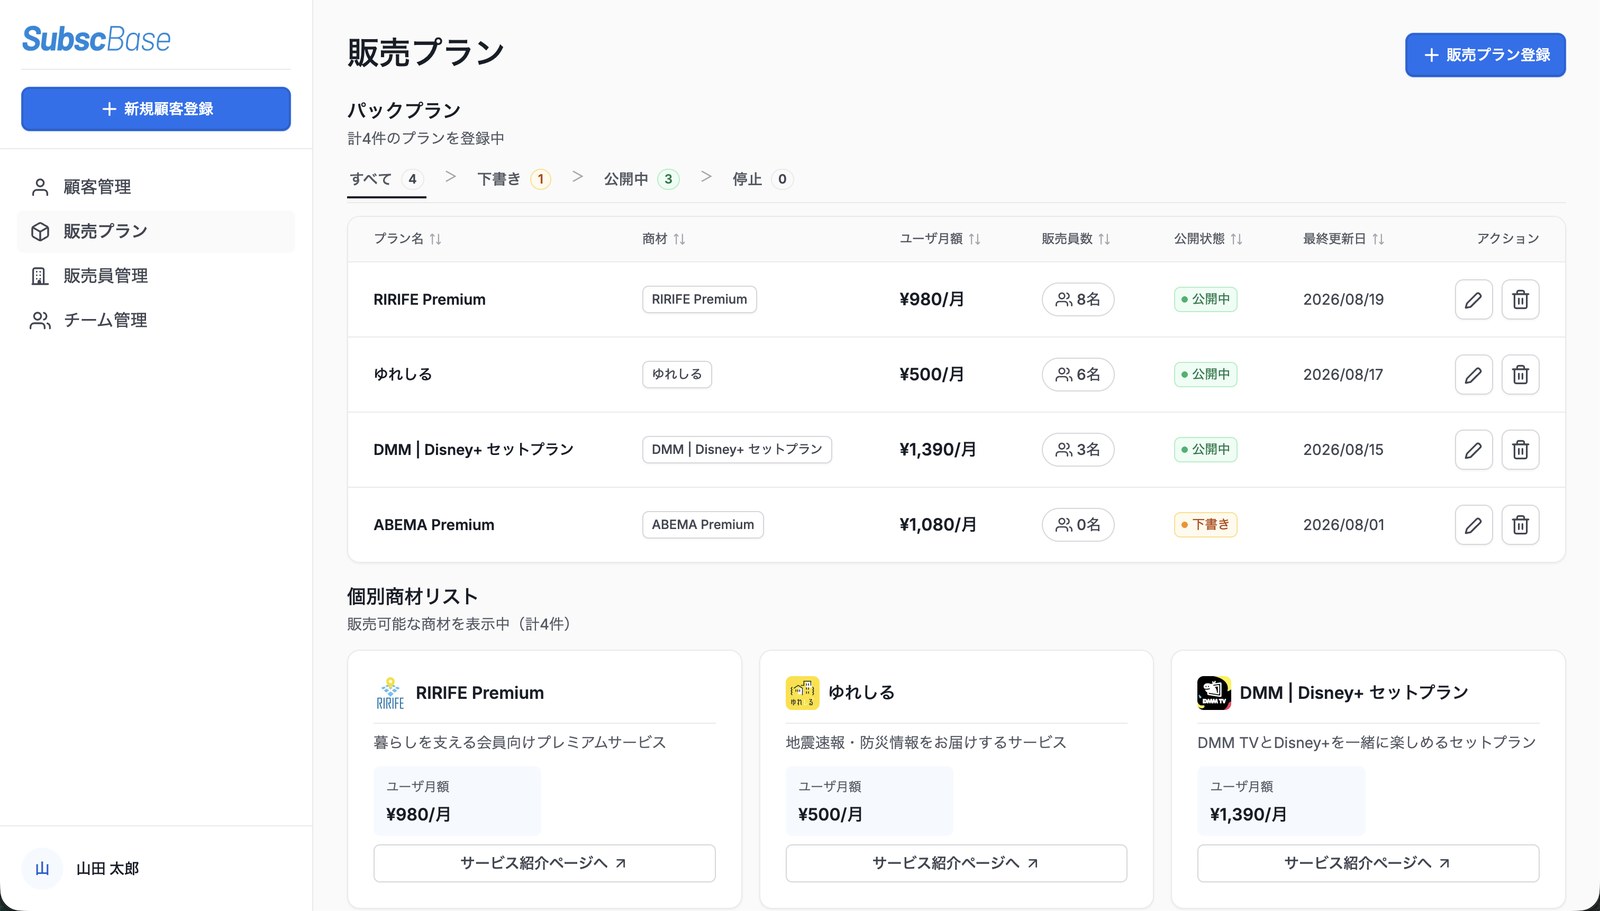Click the 8名 salesperson count badge
The width and height of the screenshot is (1600, 911).
[x=1077, y=299]
